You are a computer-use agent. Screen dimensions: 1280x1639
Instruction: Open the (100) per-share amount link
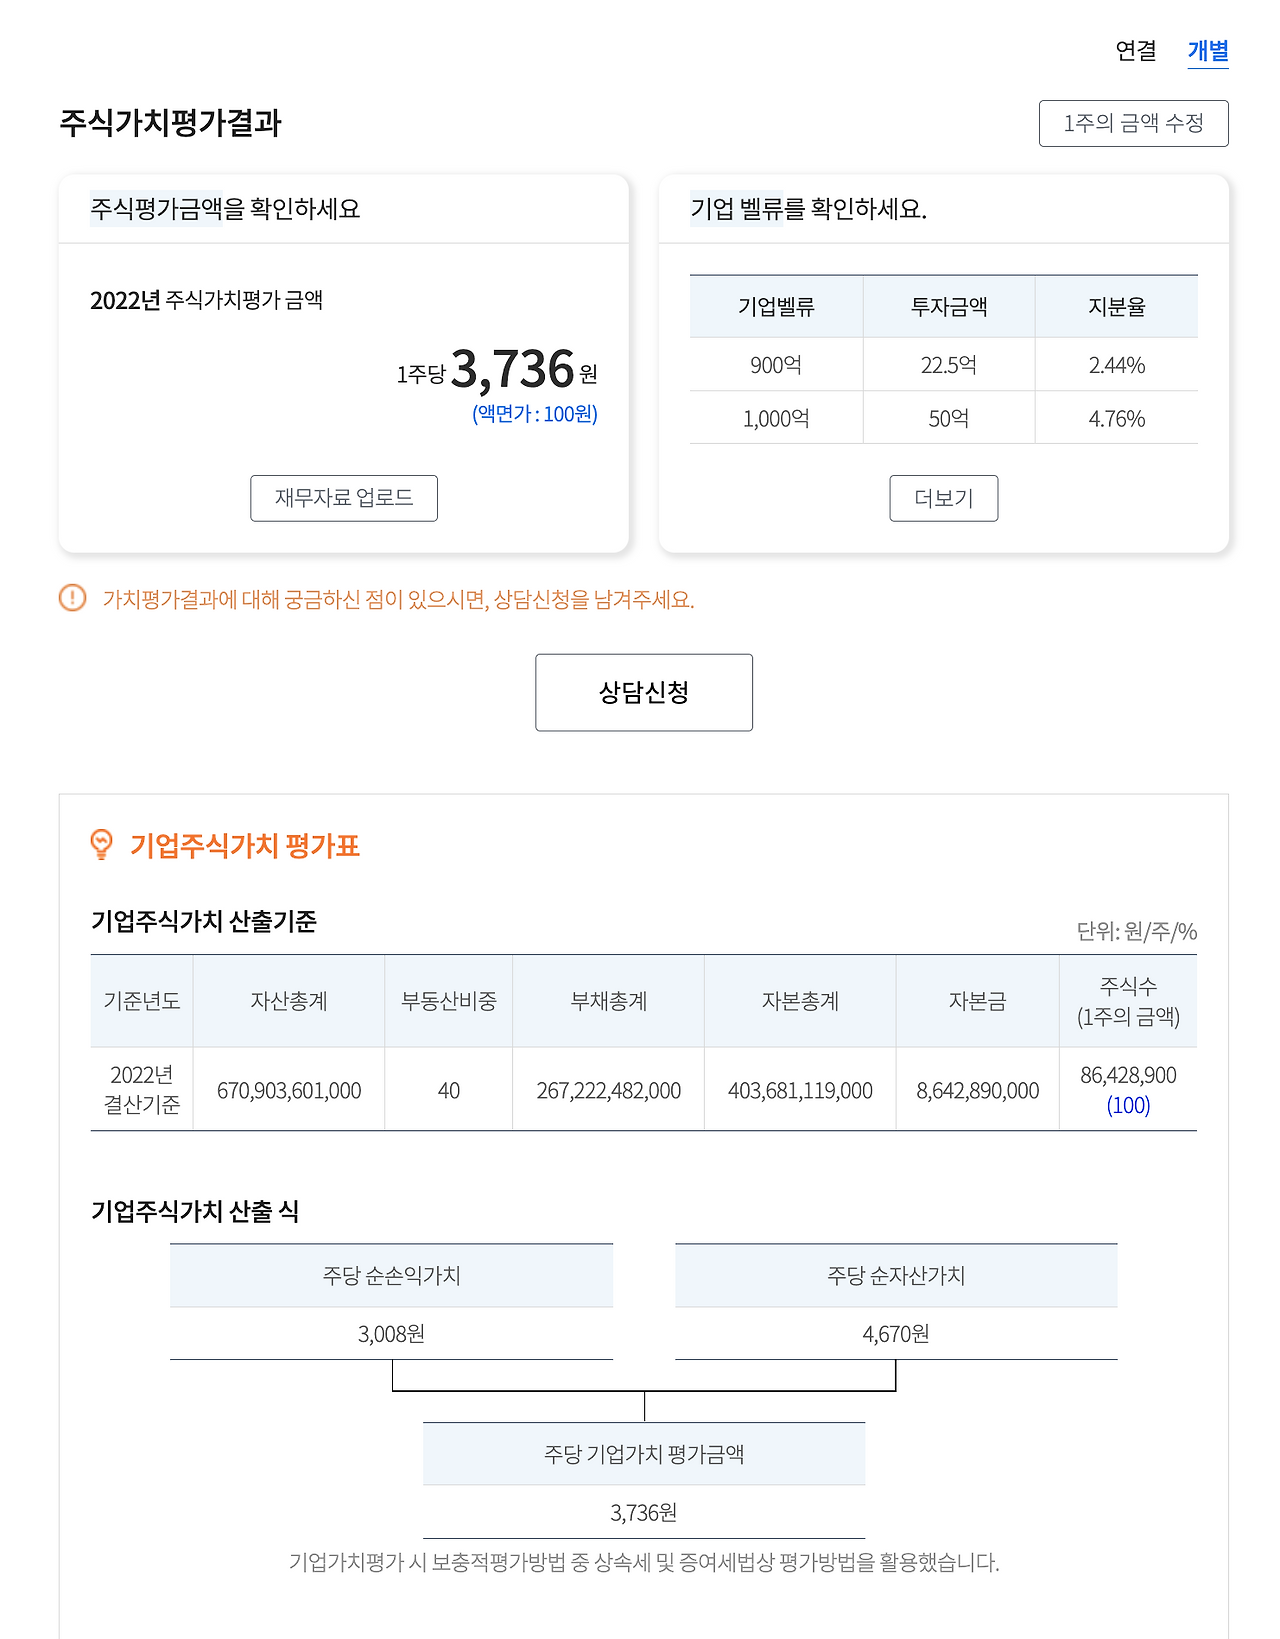click(1129, 1106)
